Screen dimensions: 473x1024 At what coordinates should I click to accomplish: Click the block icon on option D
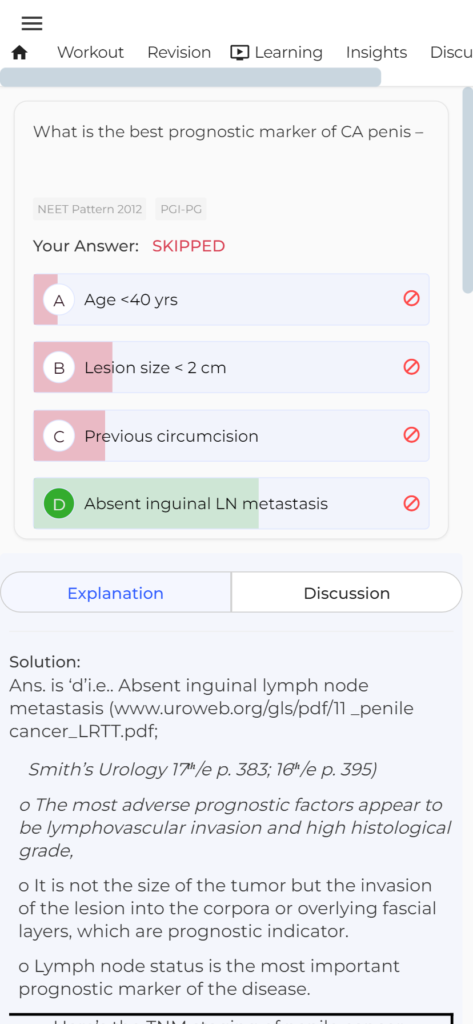pyautogui.click(x=411, y=503)
